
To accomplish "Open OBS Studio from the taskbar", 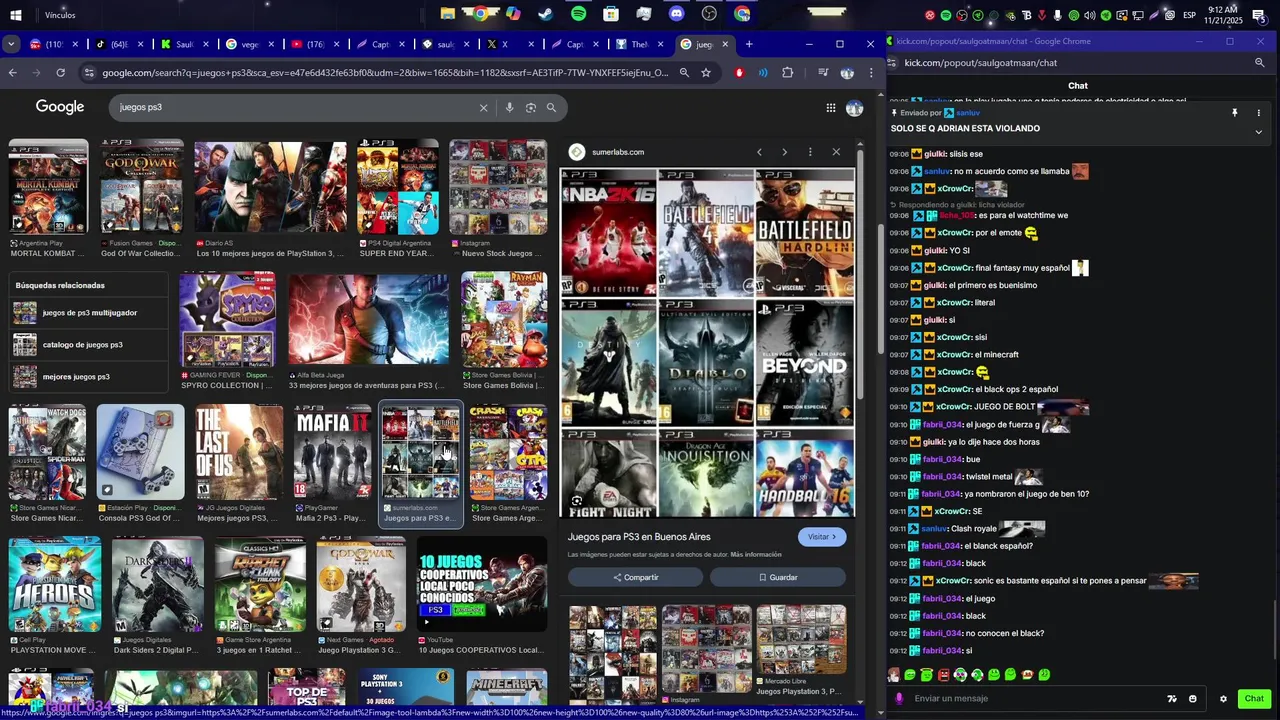I will click(710, 14).
